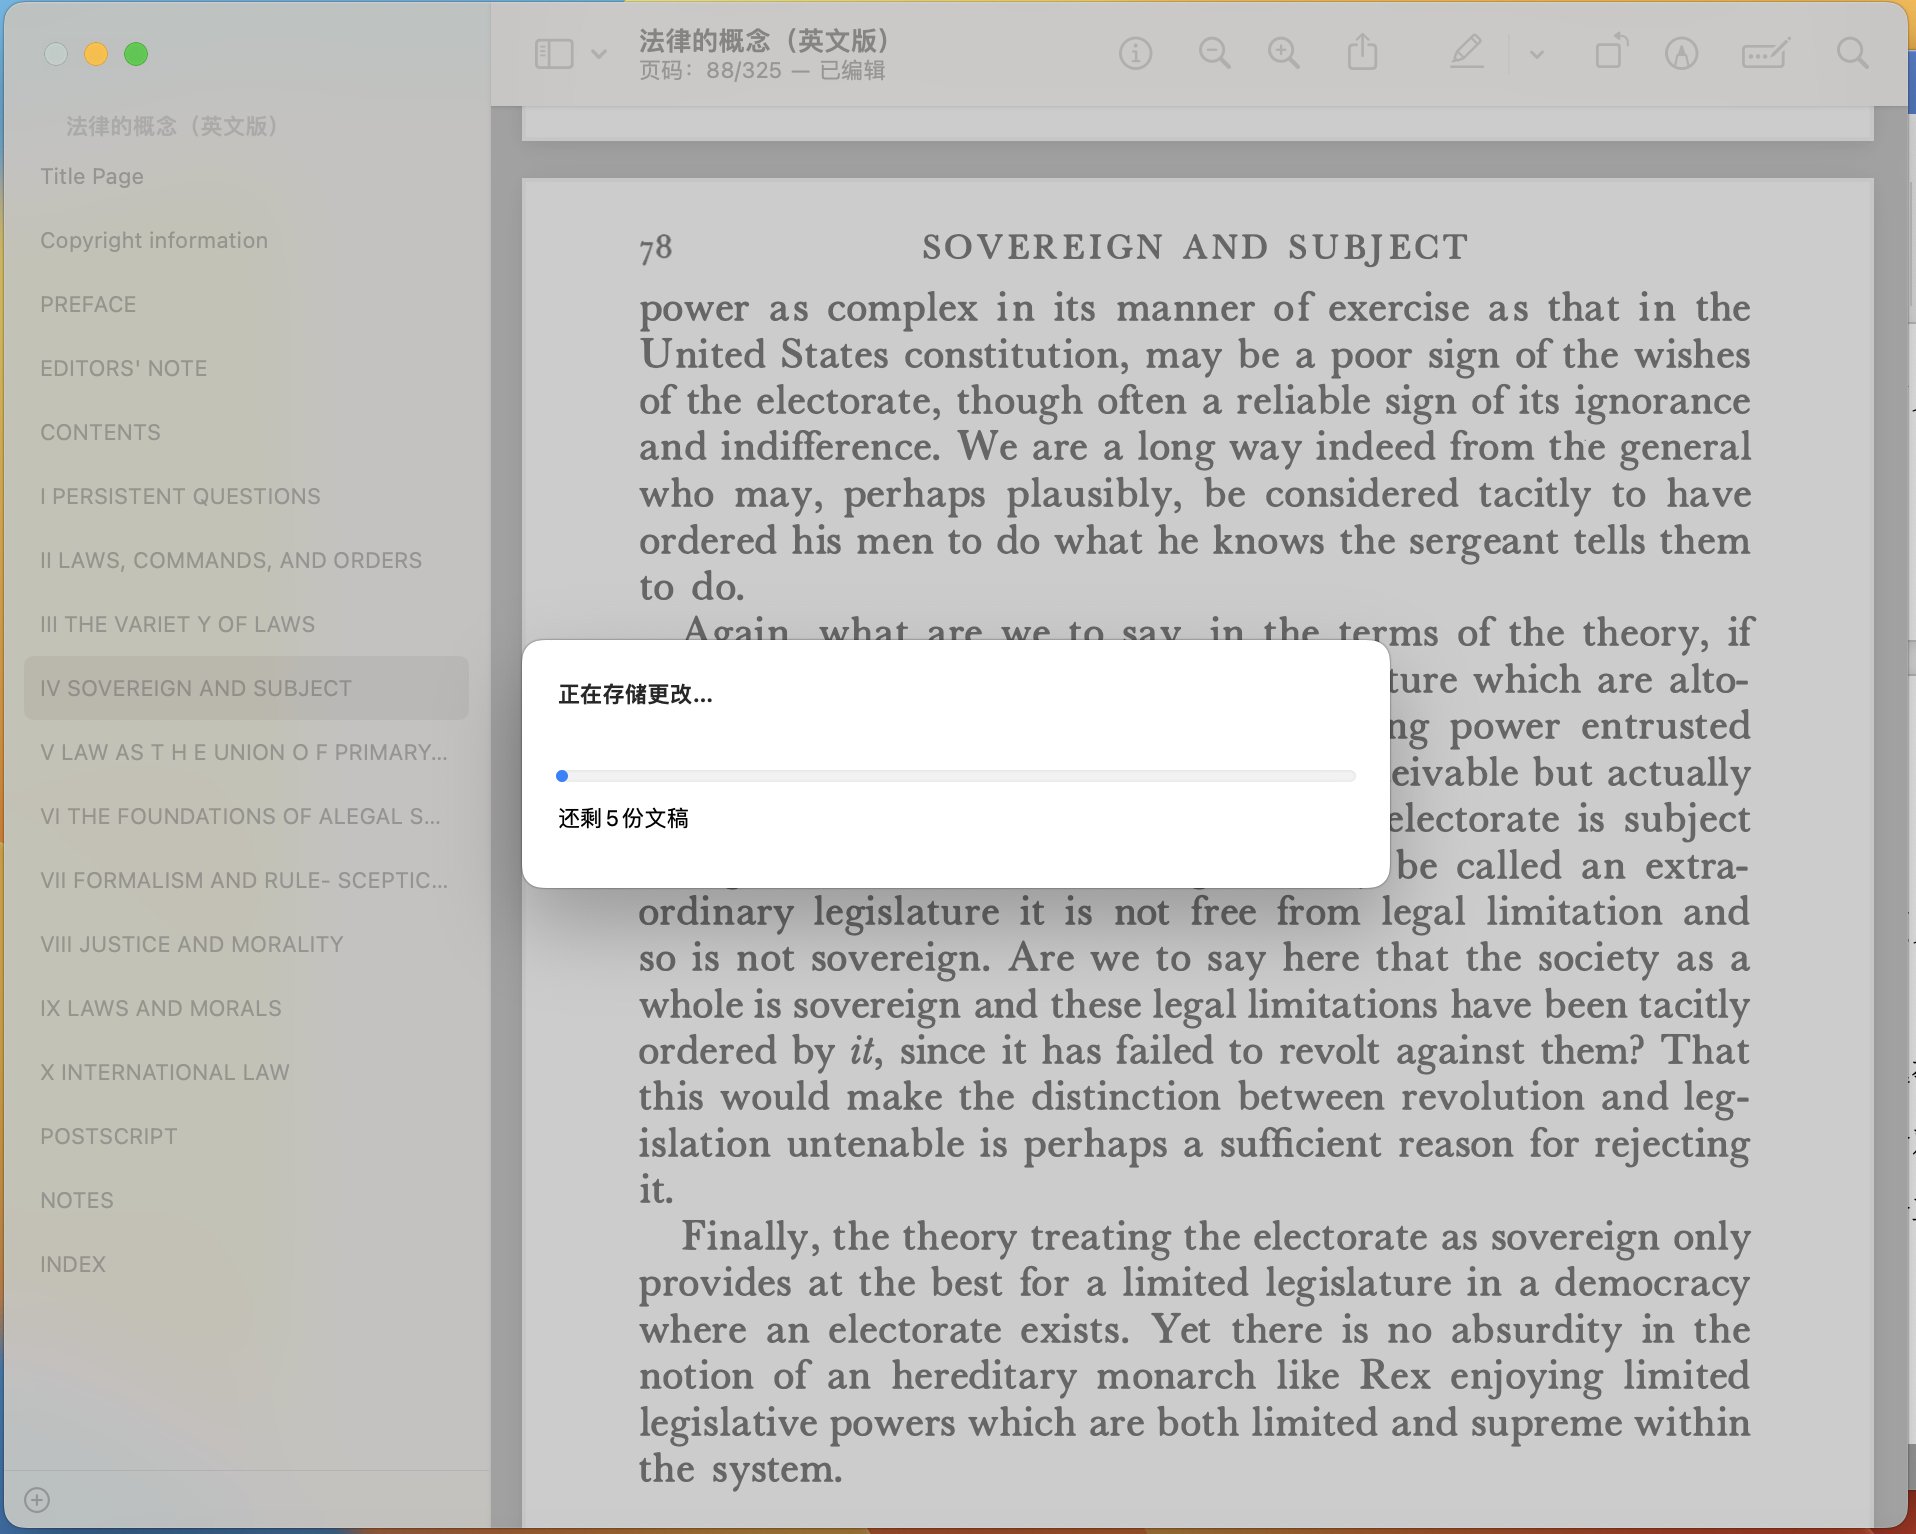Rotate the page with rotate icon
This screenshot has width=1916, height=1534.
pyautogui.click(x=1610, y=54)
